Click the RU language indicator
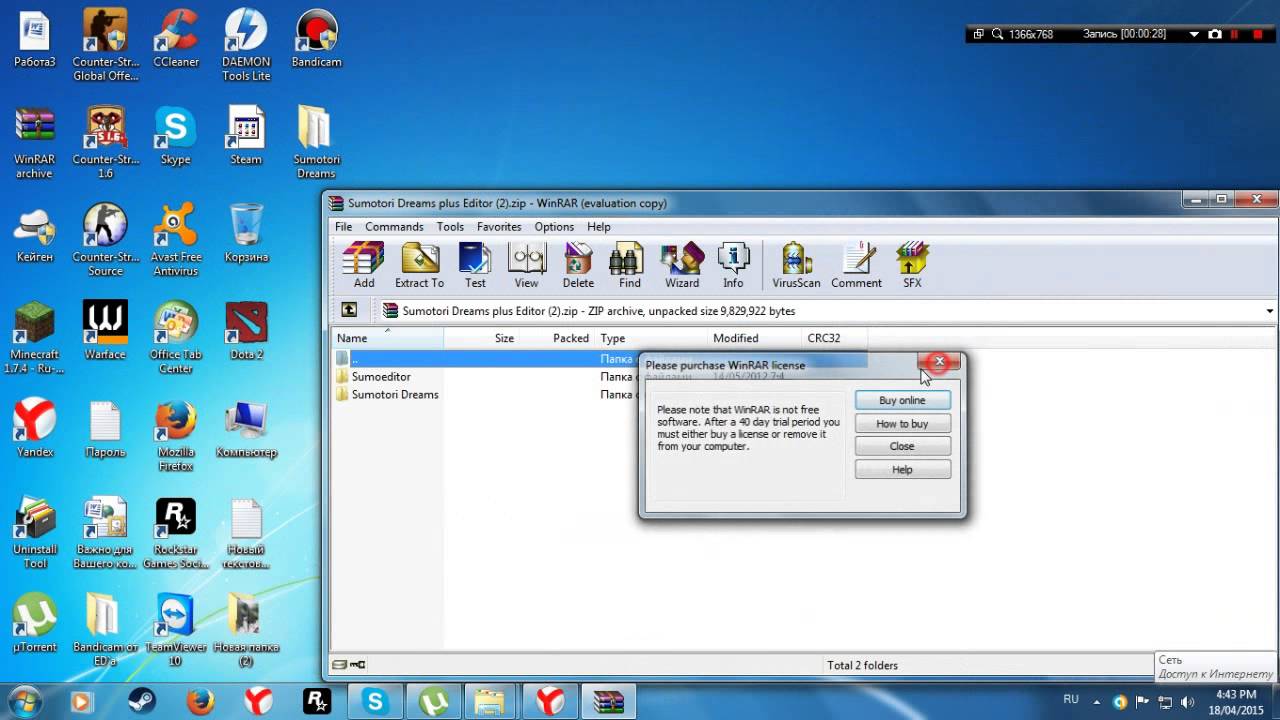The width and height of the screenshot is (1280, 720). point(1071,700)
